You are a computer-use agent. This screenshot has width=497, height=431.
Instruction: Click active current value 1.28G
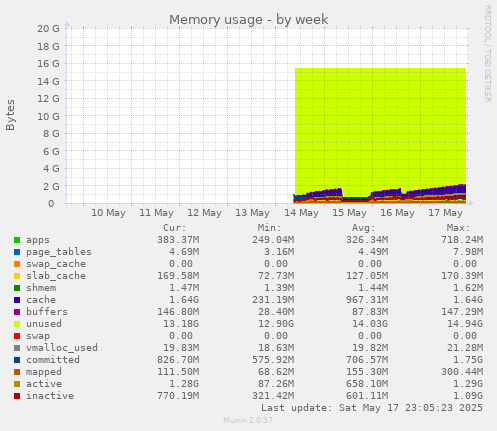(184, 384)
